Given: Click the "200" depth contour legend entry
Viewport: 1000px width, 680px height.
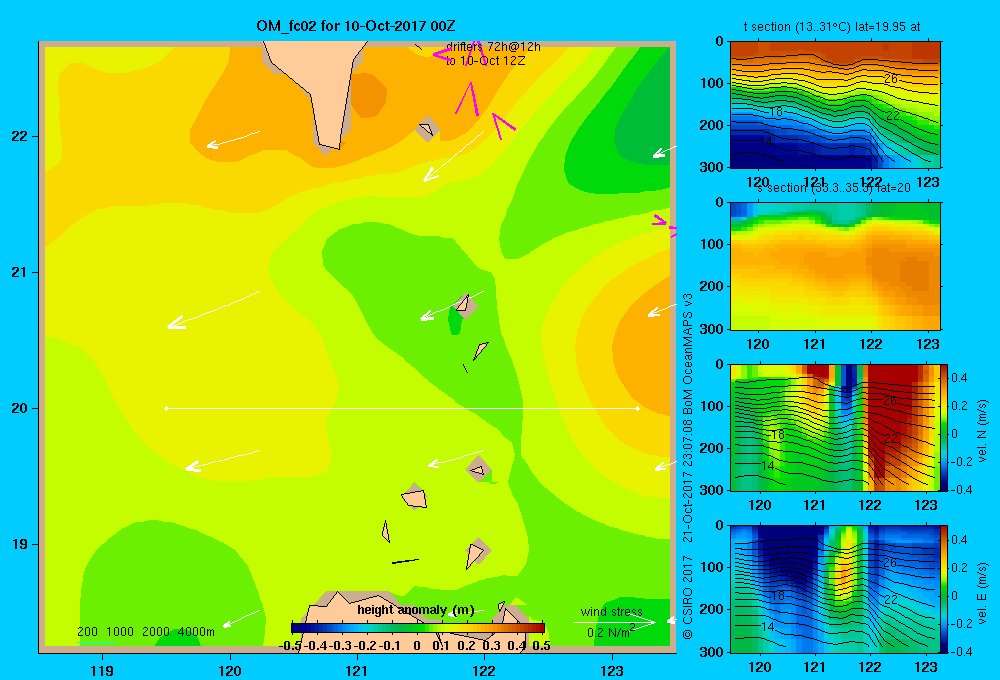Looking at the screenshot, I should click(x=87, y=632).
